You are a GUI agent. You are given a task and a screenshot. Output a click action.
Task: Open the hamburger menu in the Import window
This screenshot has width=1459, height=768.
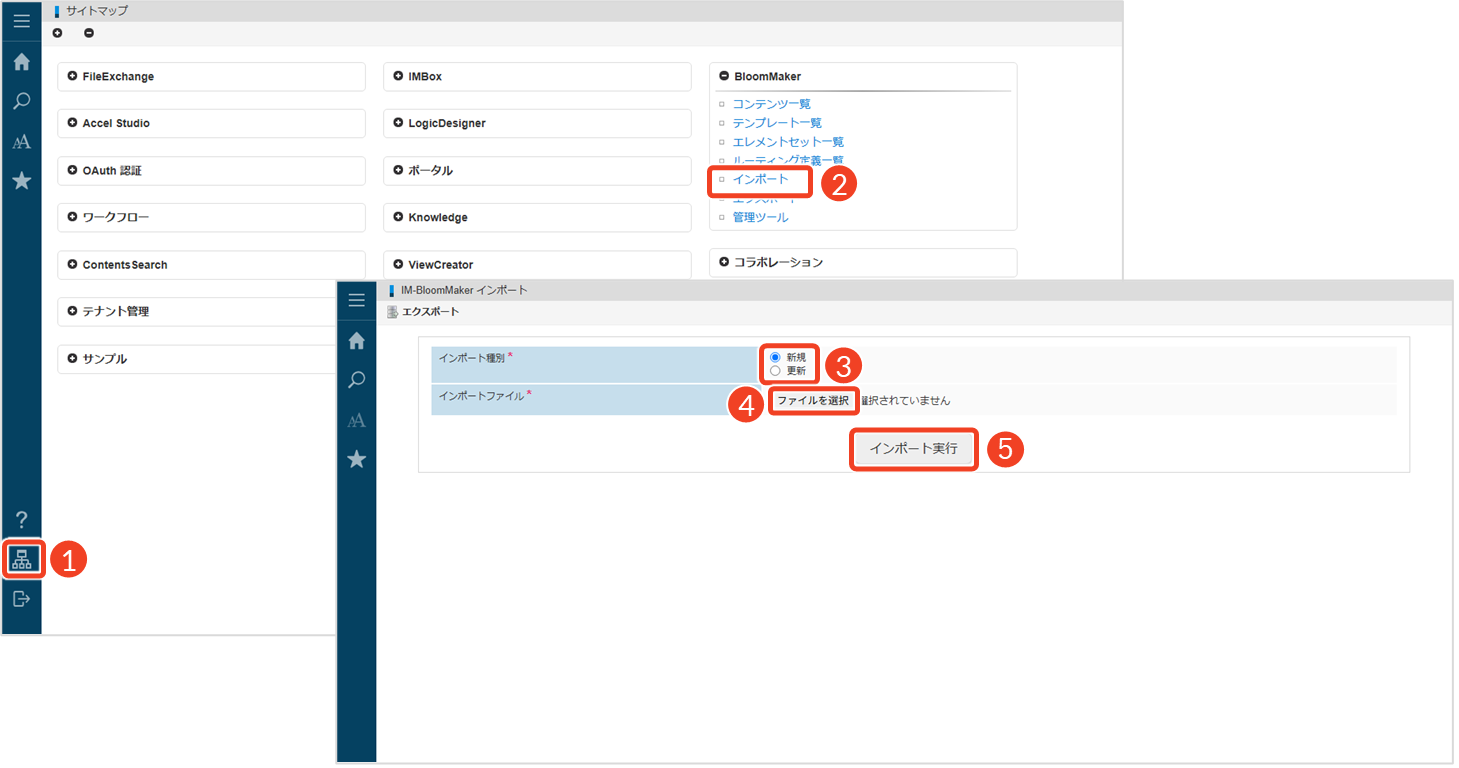tap(356, 300)
